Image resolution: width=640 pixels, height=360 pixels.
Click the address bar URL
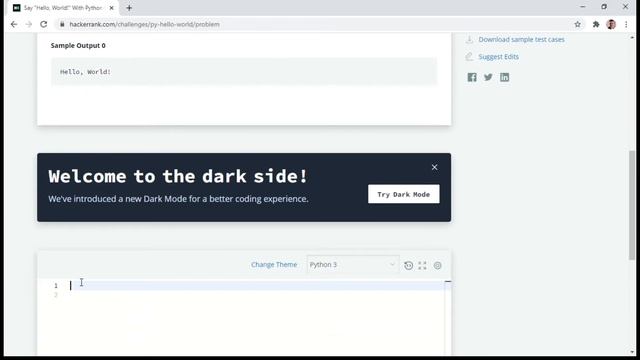click(x=144, y=24)
